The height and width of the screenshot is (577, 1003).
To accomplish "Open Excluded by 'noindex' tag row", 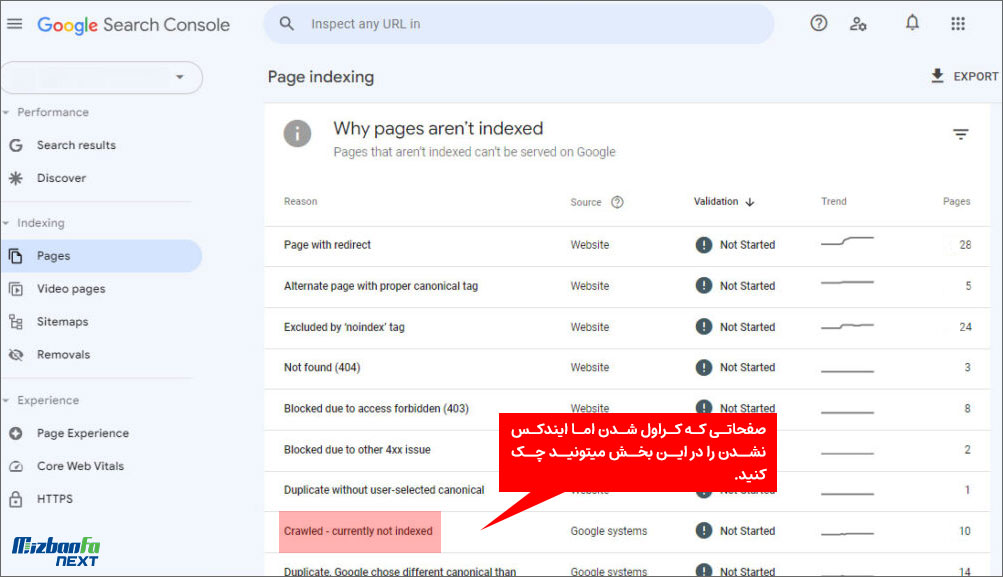I will tap(627, 327).
